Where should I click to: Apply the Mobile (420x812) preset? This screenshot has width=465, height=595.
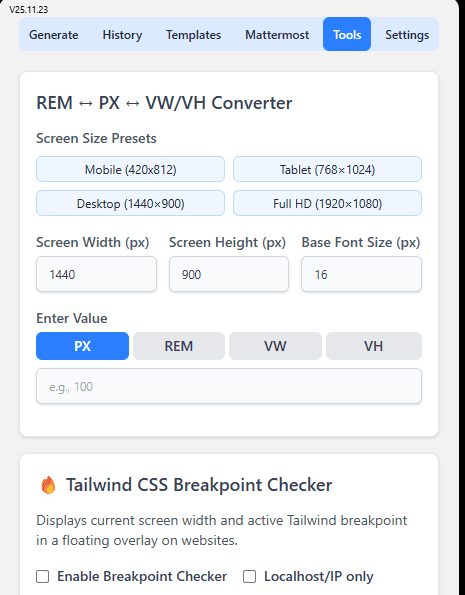(130, 169)
